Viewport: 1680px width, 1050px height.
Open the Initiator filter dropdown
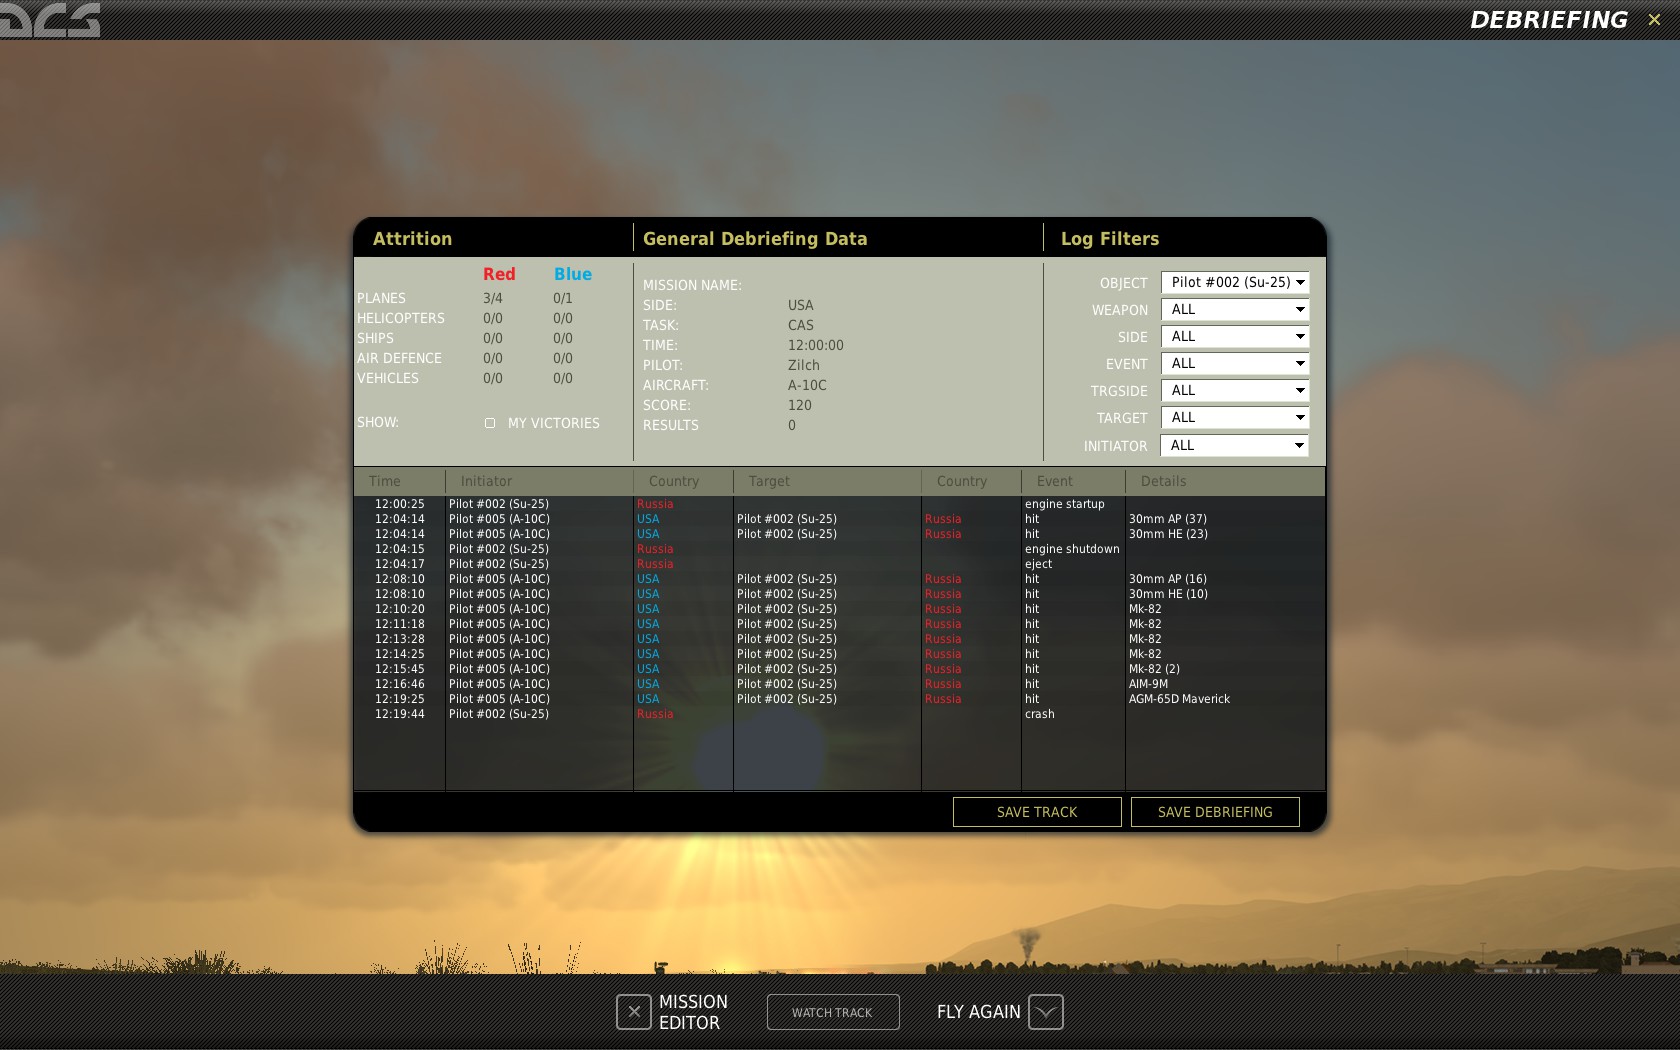click(1235, 446)
